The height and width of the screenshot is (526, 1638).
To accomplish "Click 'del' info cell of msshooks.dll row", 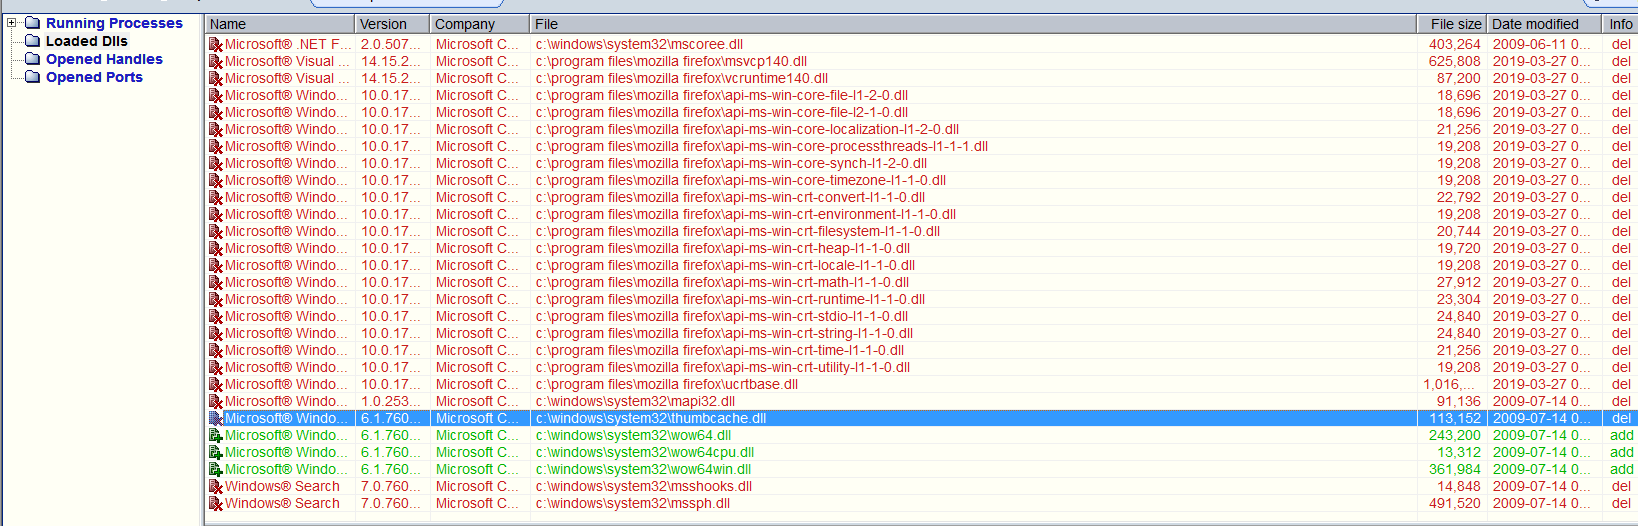I will [1621, 486].
